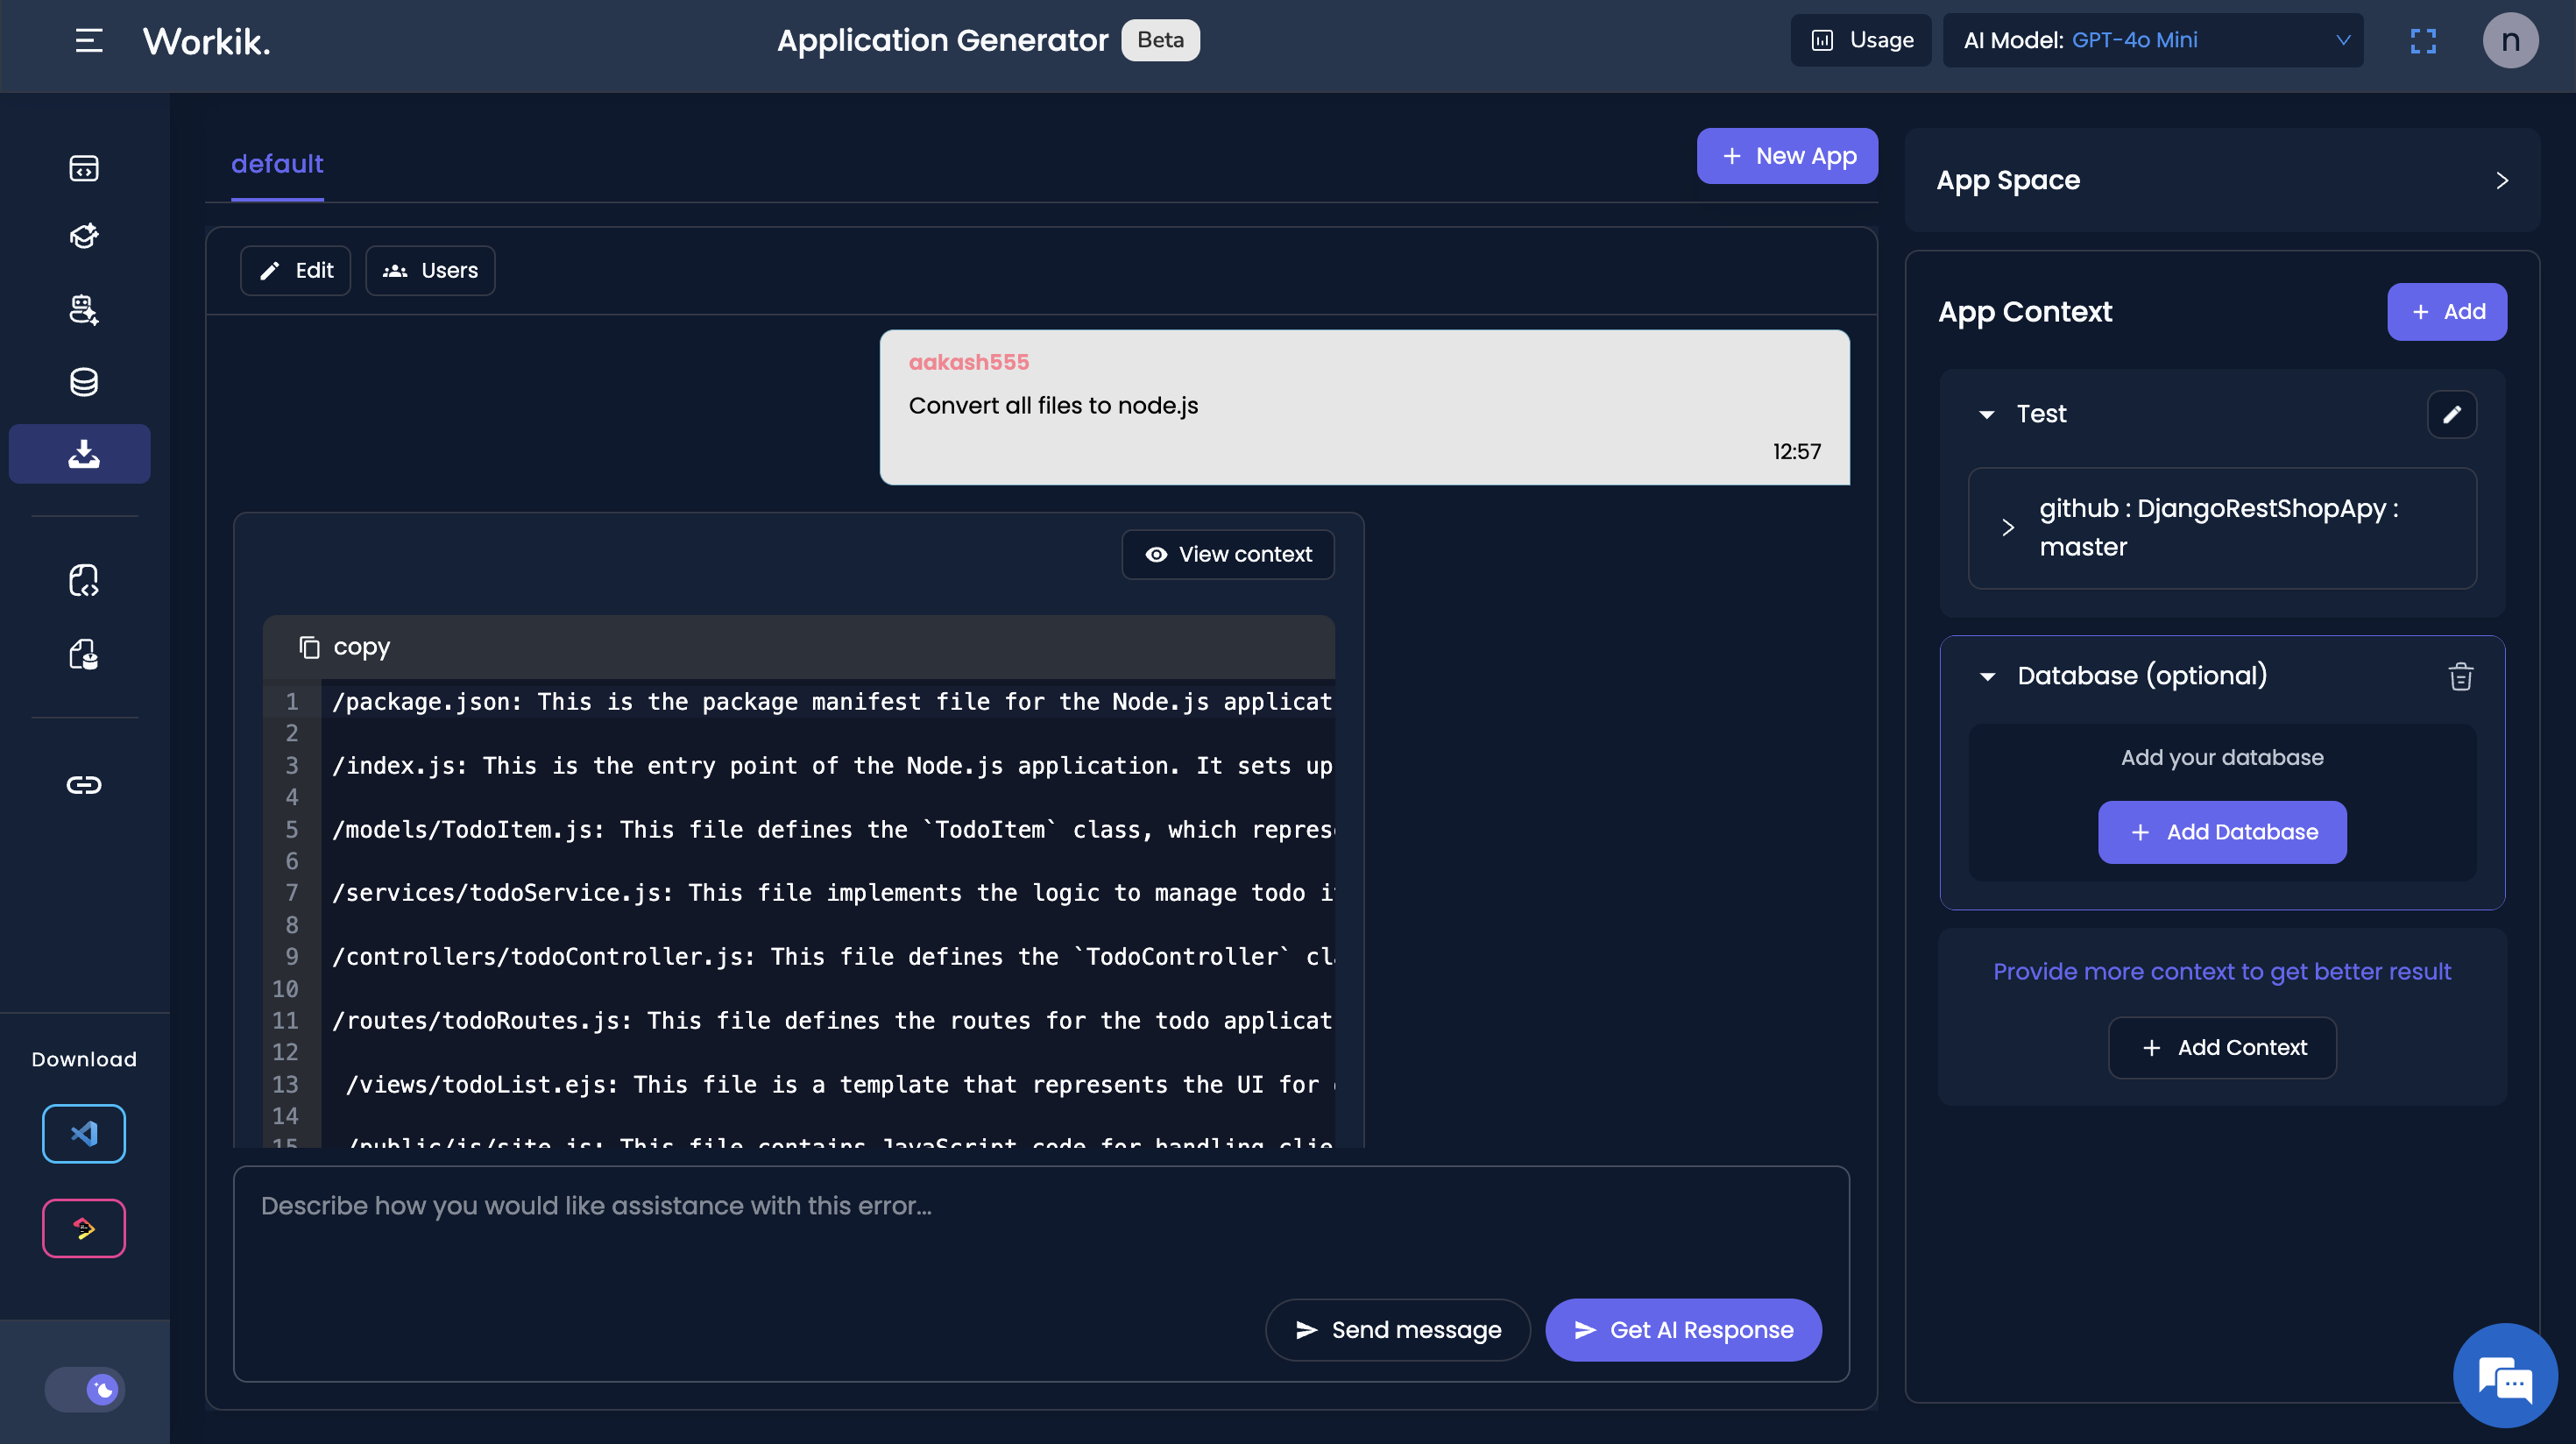Open the database sidebar icon
Image resolution: width=2576 pixels, height=1444 pixels.
pos(84,382)
